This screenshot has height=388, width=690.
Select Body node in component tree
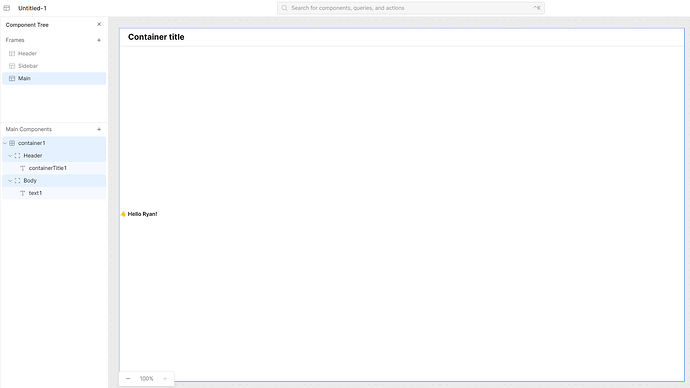pos(54,180)
